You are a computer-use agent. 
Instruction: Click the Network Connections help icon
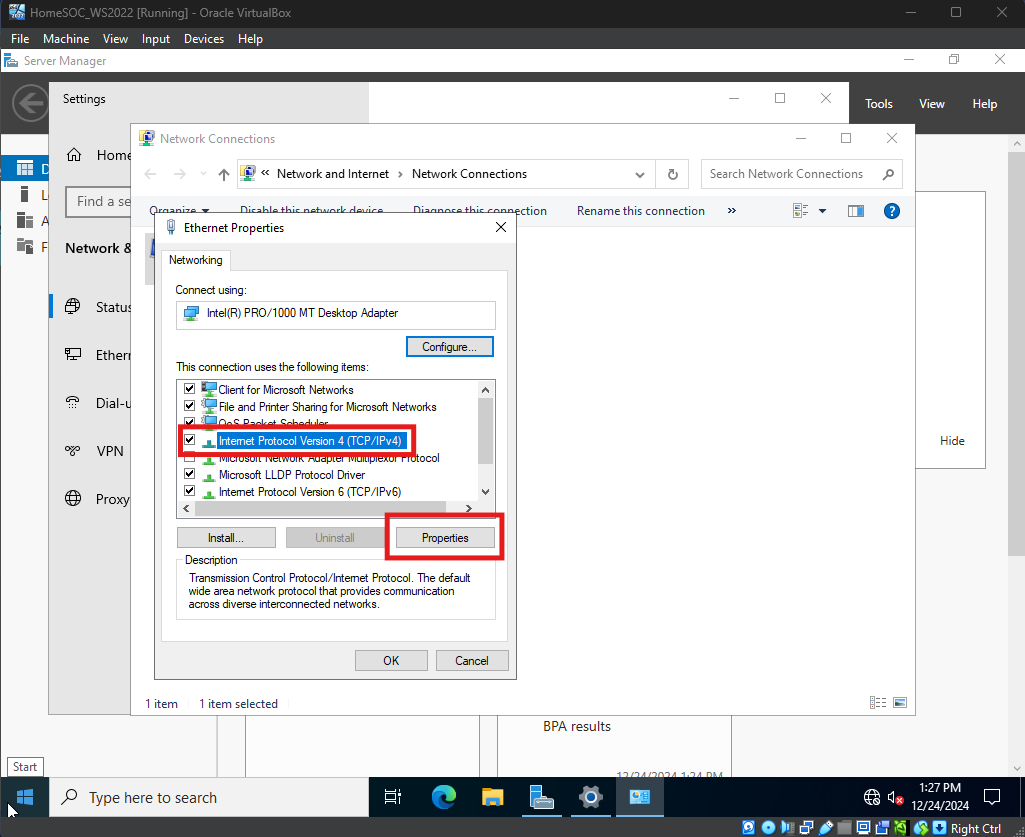click(892, 211)
